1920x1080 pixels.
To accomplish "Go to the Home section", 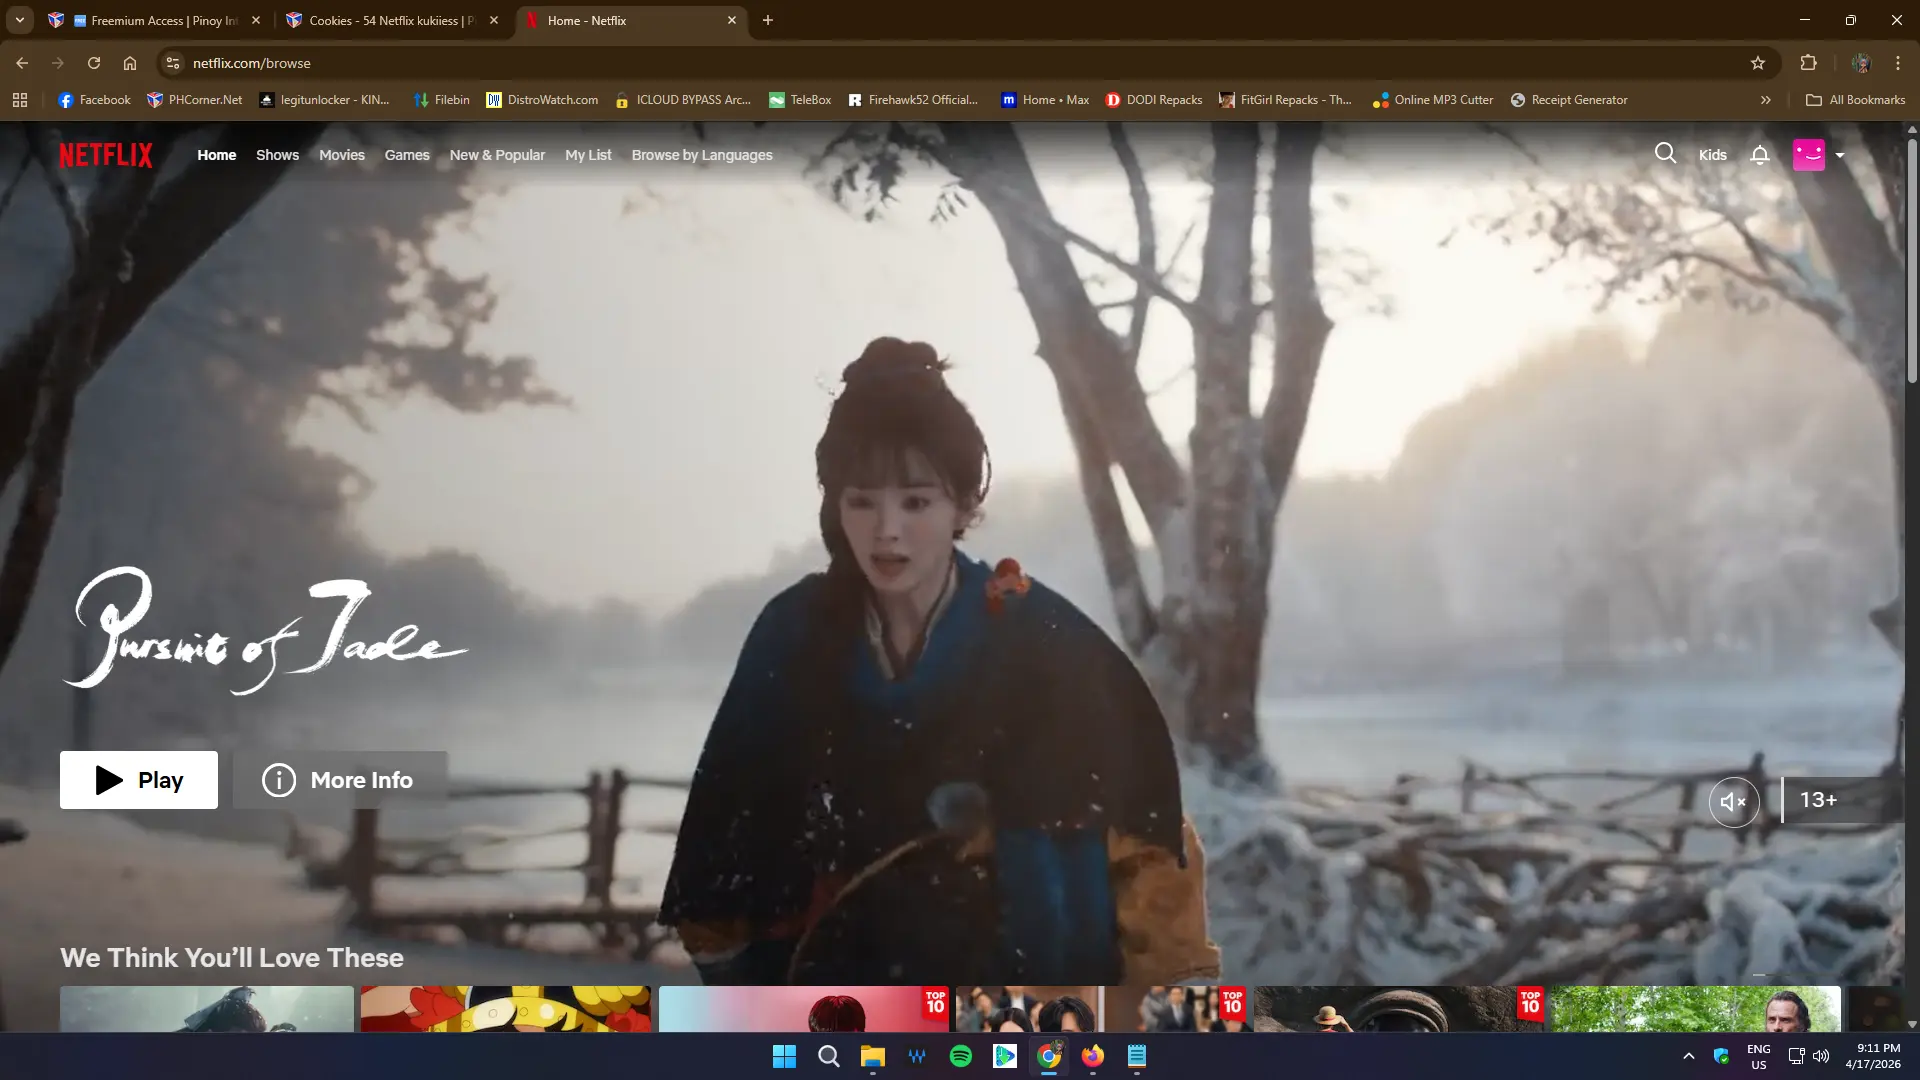I will click(x=217, y=155).
